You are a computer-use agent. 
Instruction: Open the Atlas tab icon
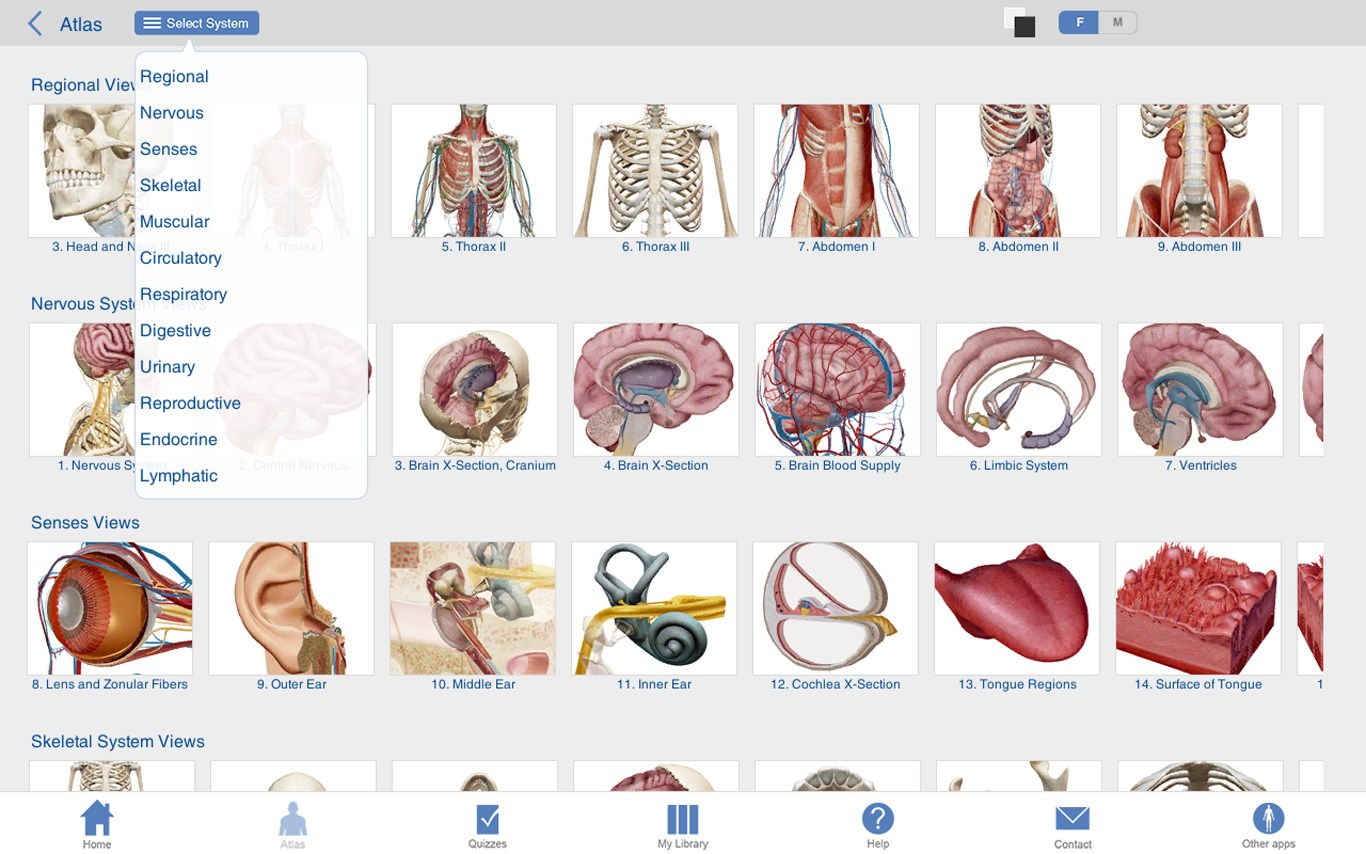click(x=293, y=818)
